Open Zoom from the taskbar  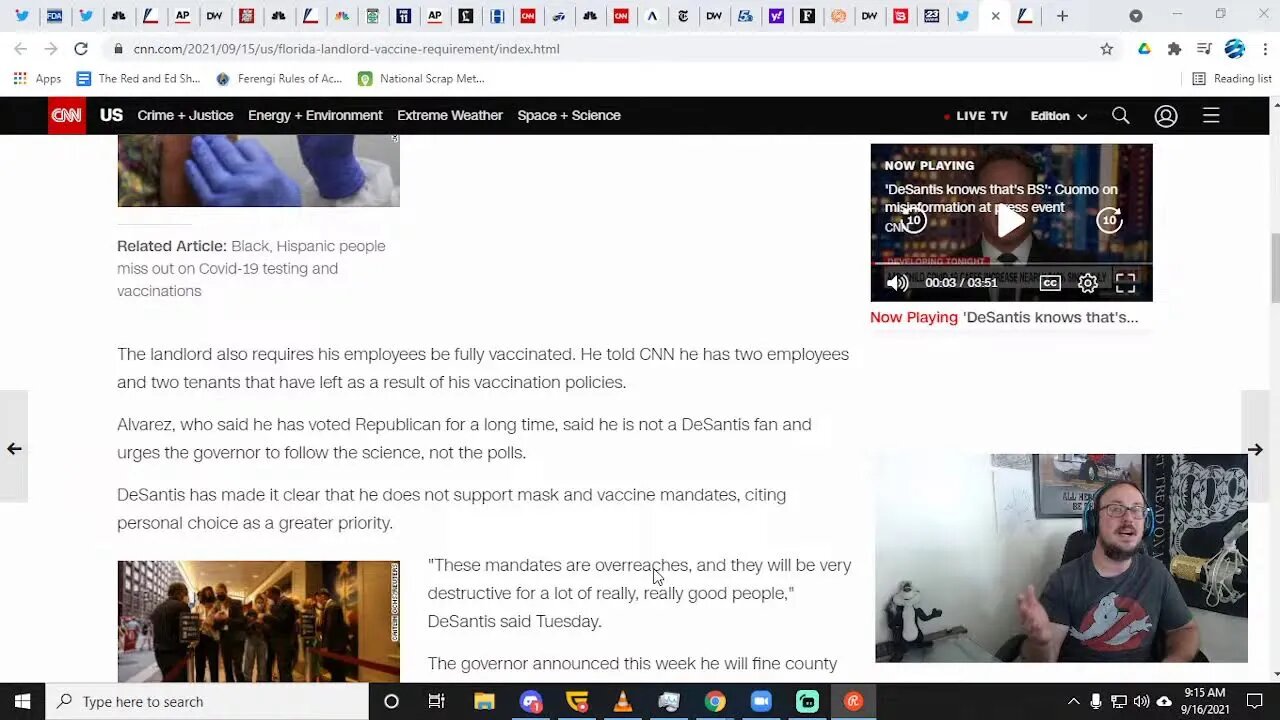[x=760, y=701]
